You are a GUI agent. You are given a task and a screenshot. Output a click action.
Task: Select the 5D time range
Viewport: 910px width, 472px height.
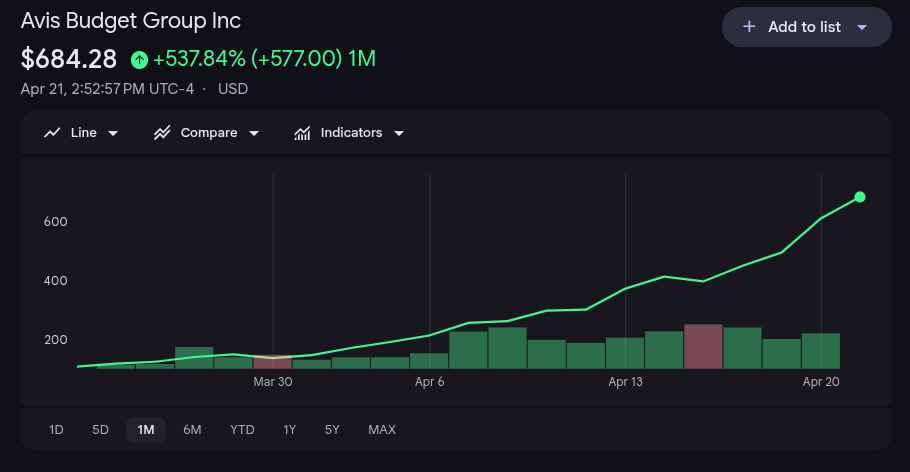[100, 430]
